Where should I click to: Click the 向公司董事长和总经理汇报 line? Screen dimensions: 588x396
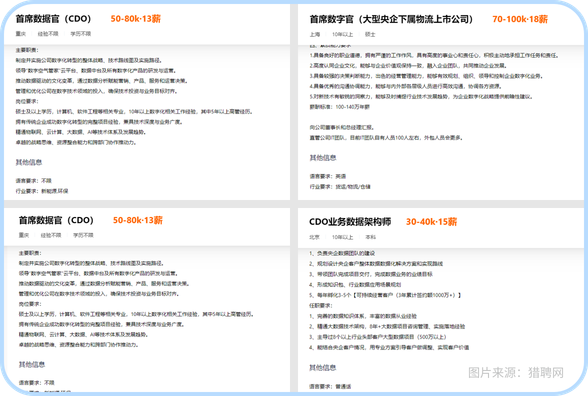pos(342,128)
